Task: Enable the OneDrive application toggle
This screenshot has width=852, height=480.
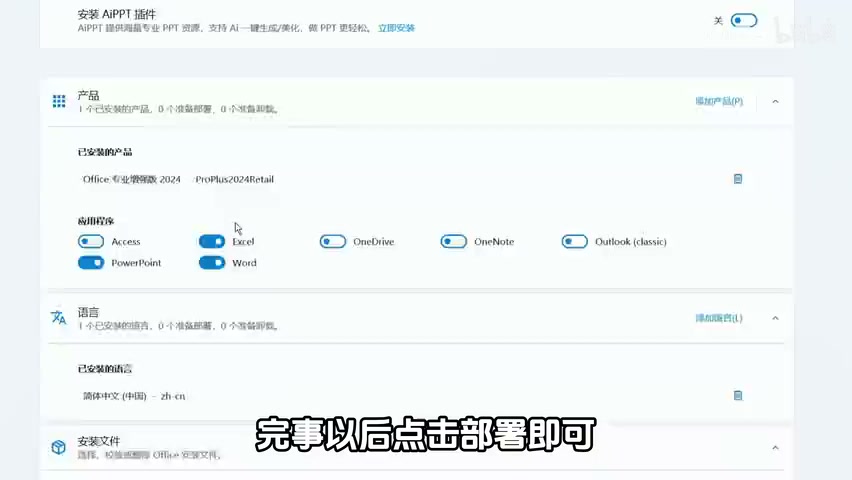Action: pyautogui.click(x=333, y=241)
